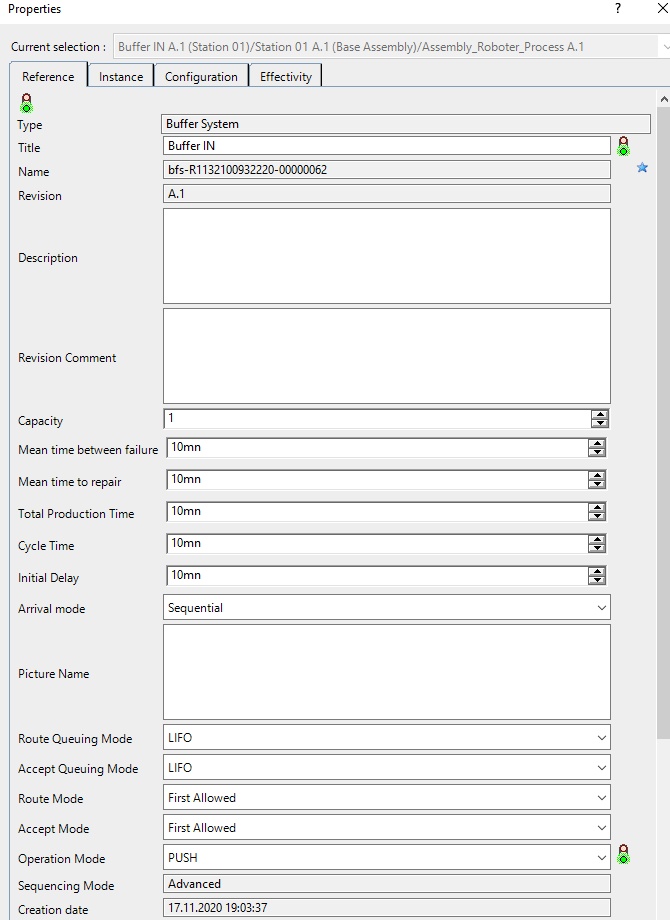Click the Total Production Time field

(x=377, y=512)
